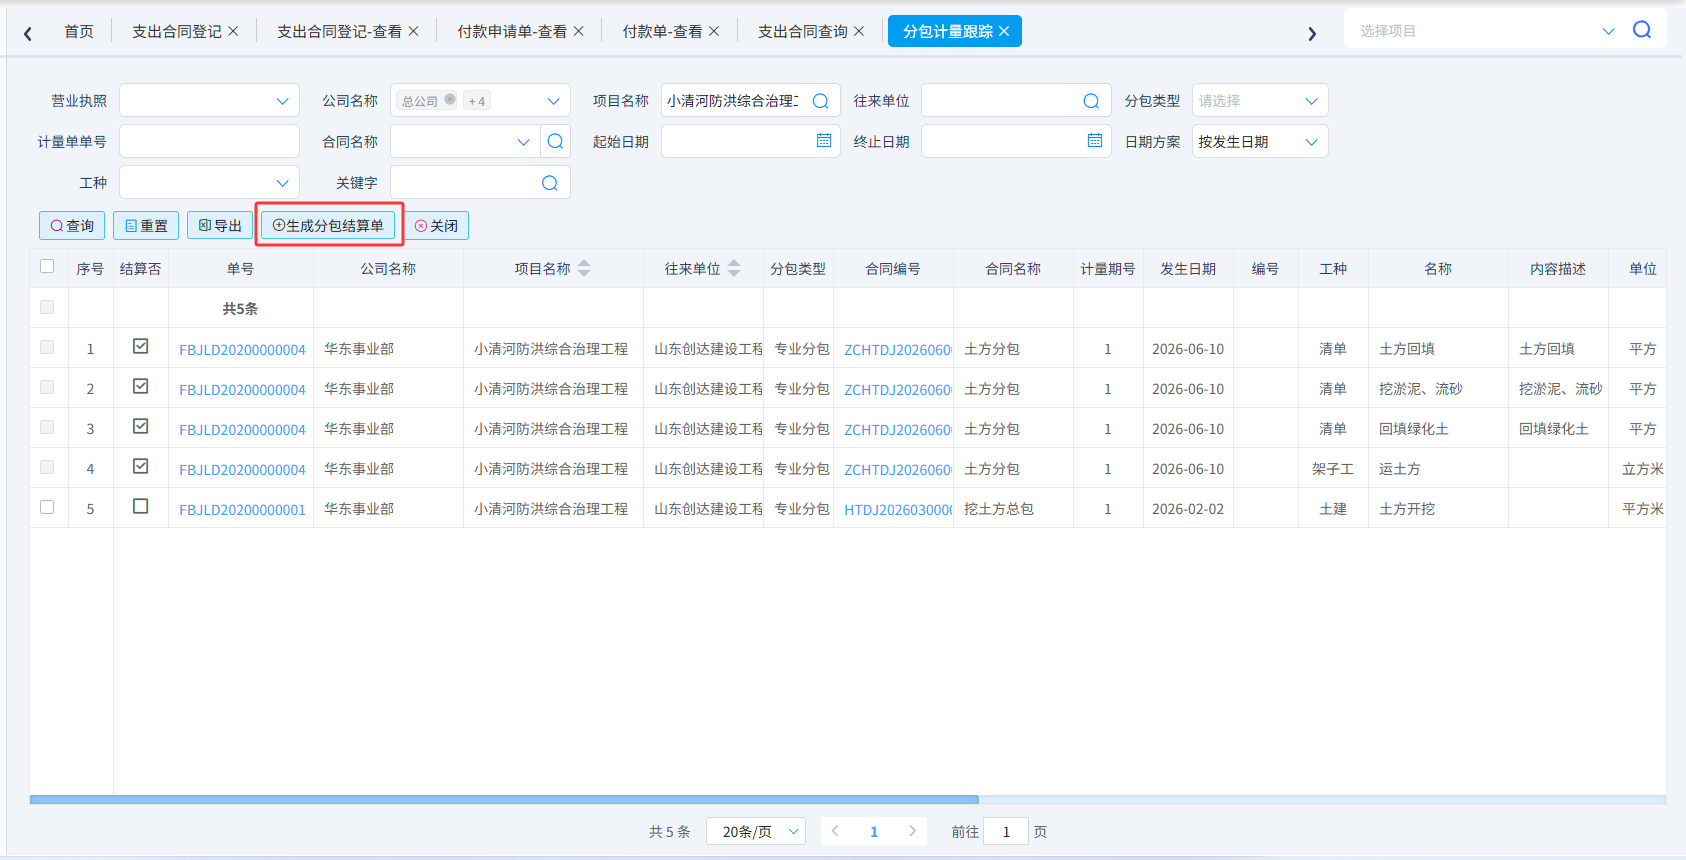The image size is (1686, 860).
Task: Switch to the 首页 tab
Action: pyautogui.click(x=79, y=32)
